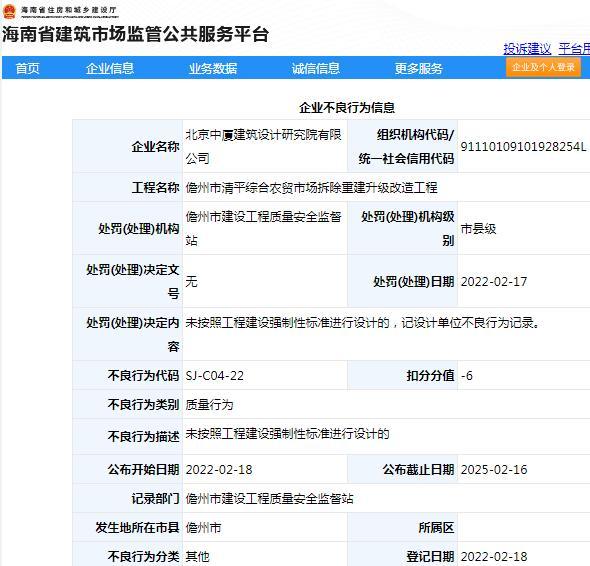Image resolution: width=590 pixels, height=566 pixels.
Task: Select credit code 91110109101928254L
Action: click(523, 146)
